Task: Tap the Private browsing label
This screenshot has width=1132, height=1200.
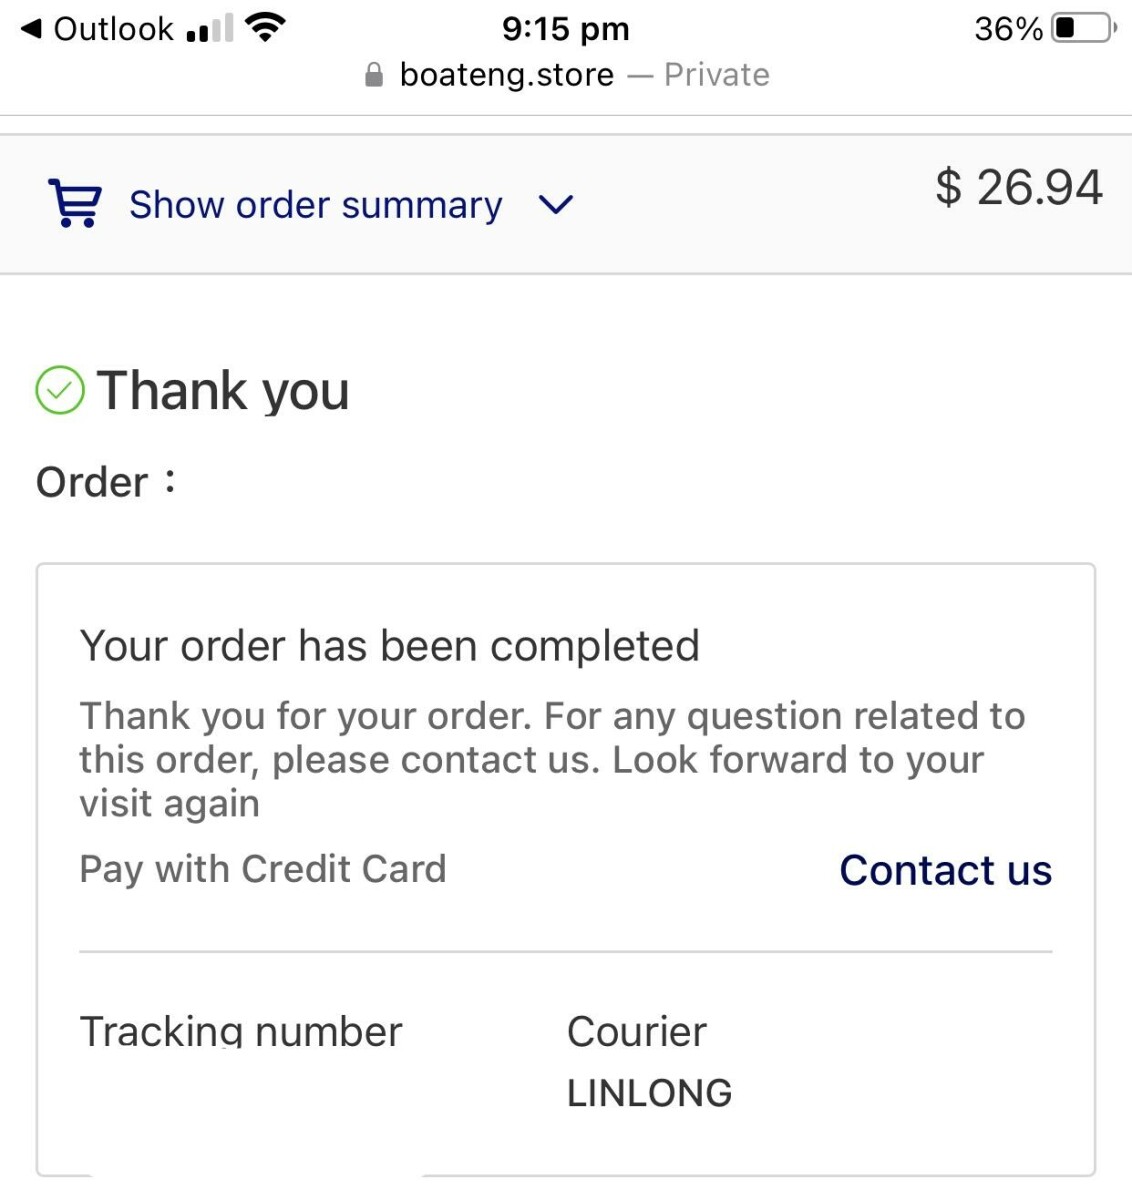Action: coord(716,75)
